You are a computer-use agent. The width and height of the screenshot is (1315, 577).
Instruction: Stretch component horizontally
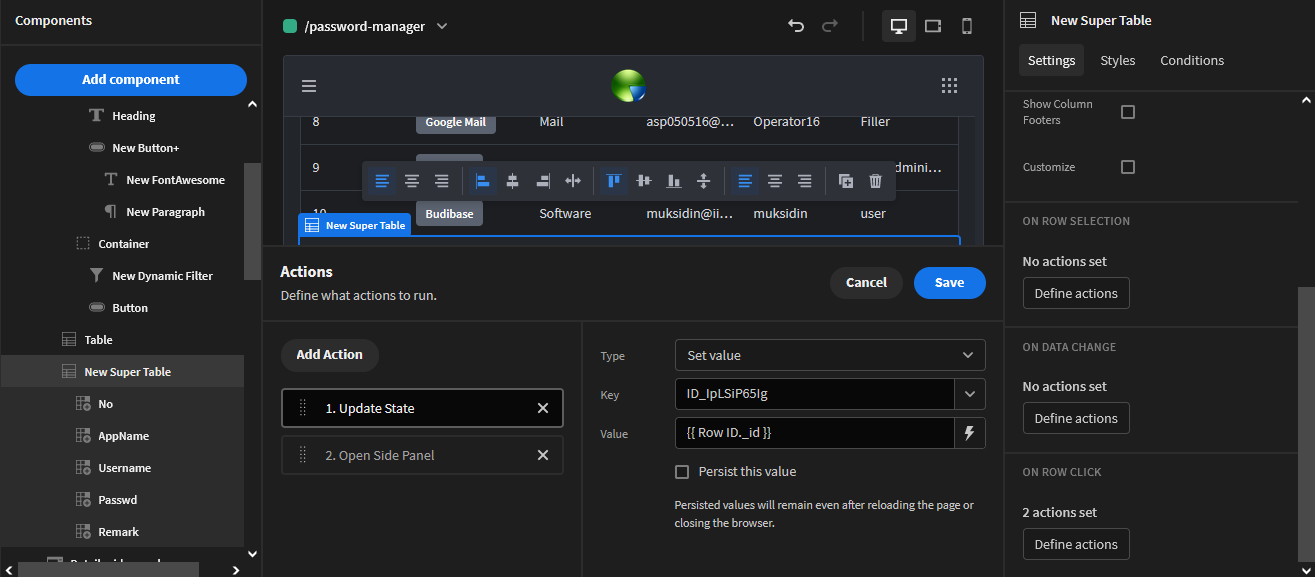573,181
